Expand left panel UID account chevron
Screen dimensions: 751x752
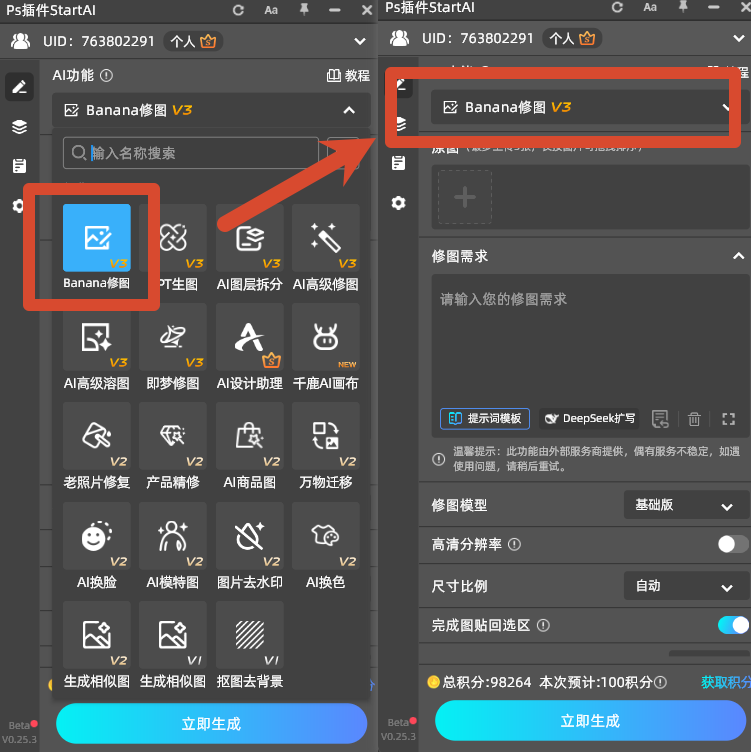pyautogui.click(x=360, y=42)
